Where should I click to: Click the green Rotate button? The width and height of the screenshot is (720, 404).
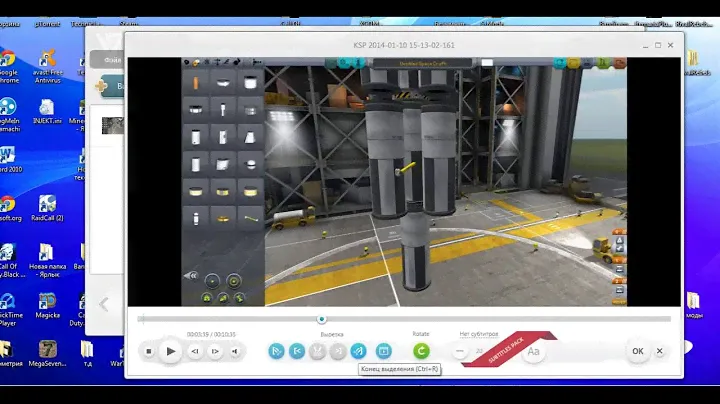click(x=421, y=351)
